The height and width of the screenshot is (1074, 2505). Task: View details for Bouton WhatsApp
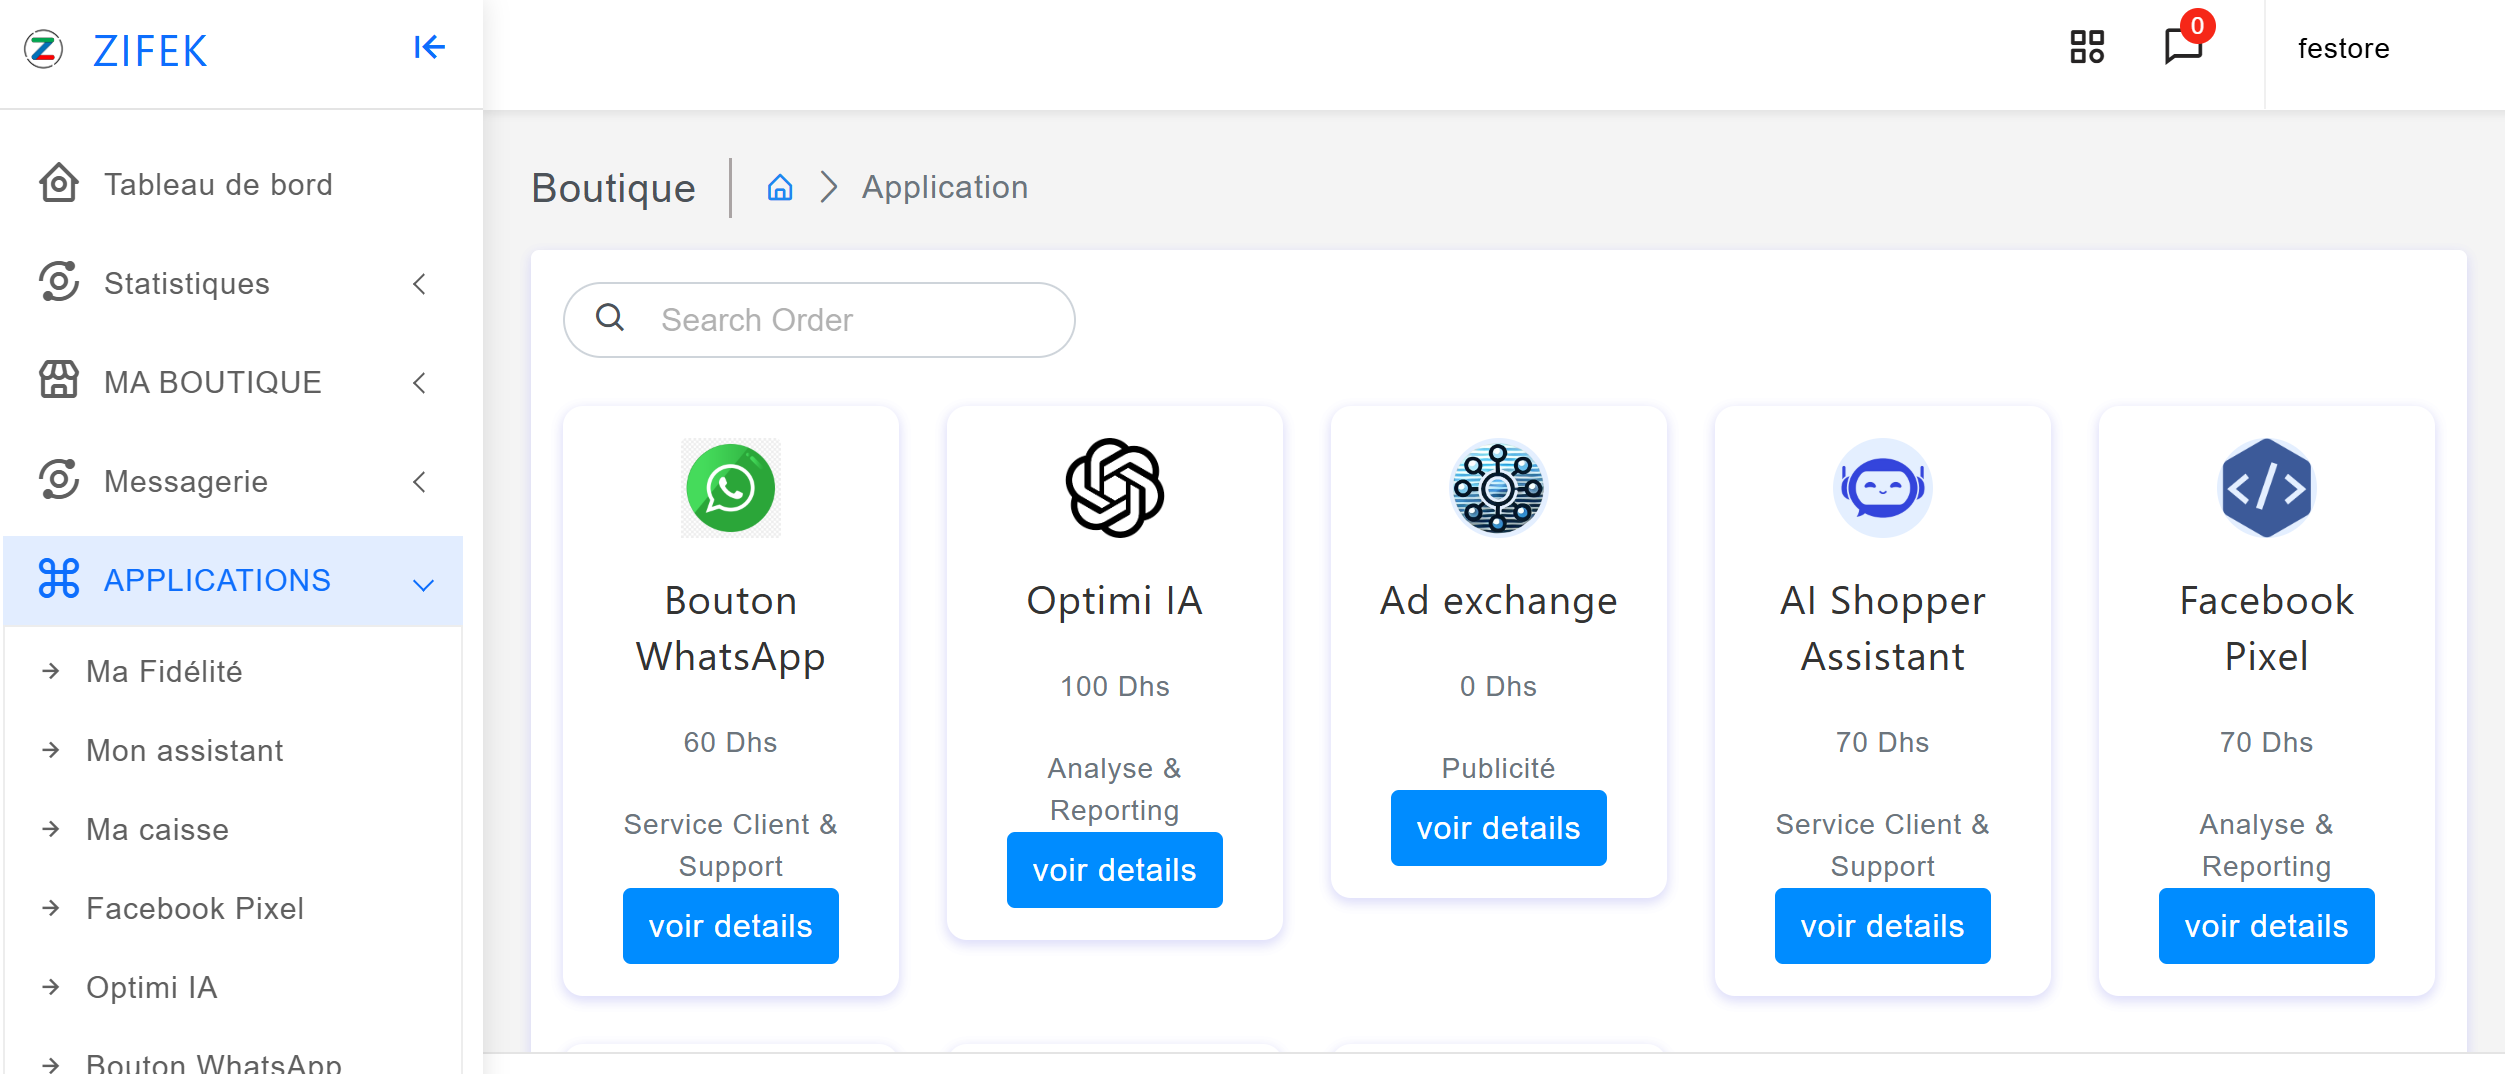tap(730, 926)
